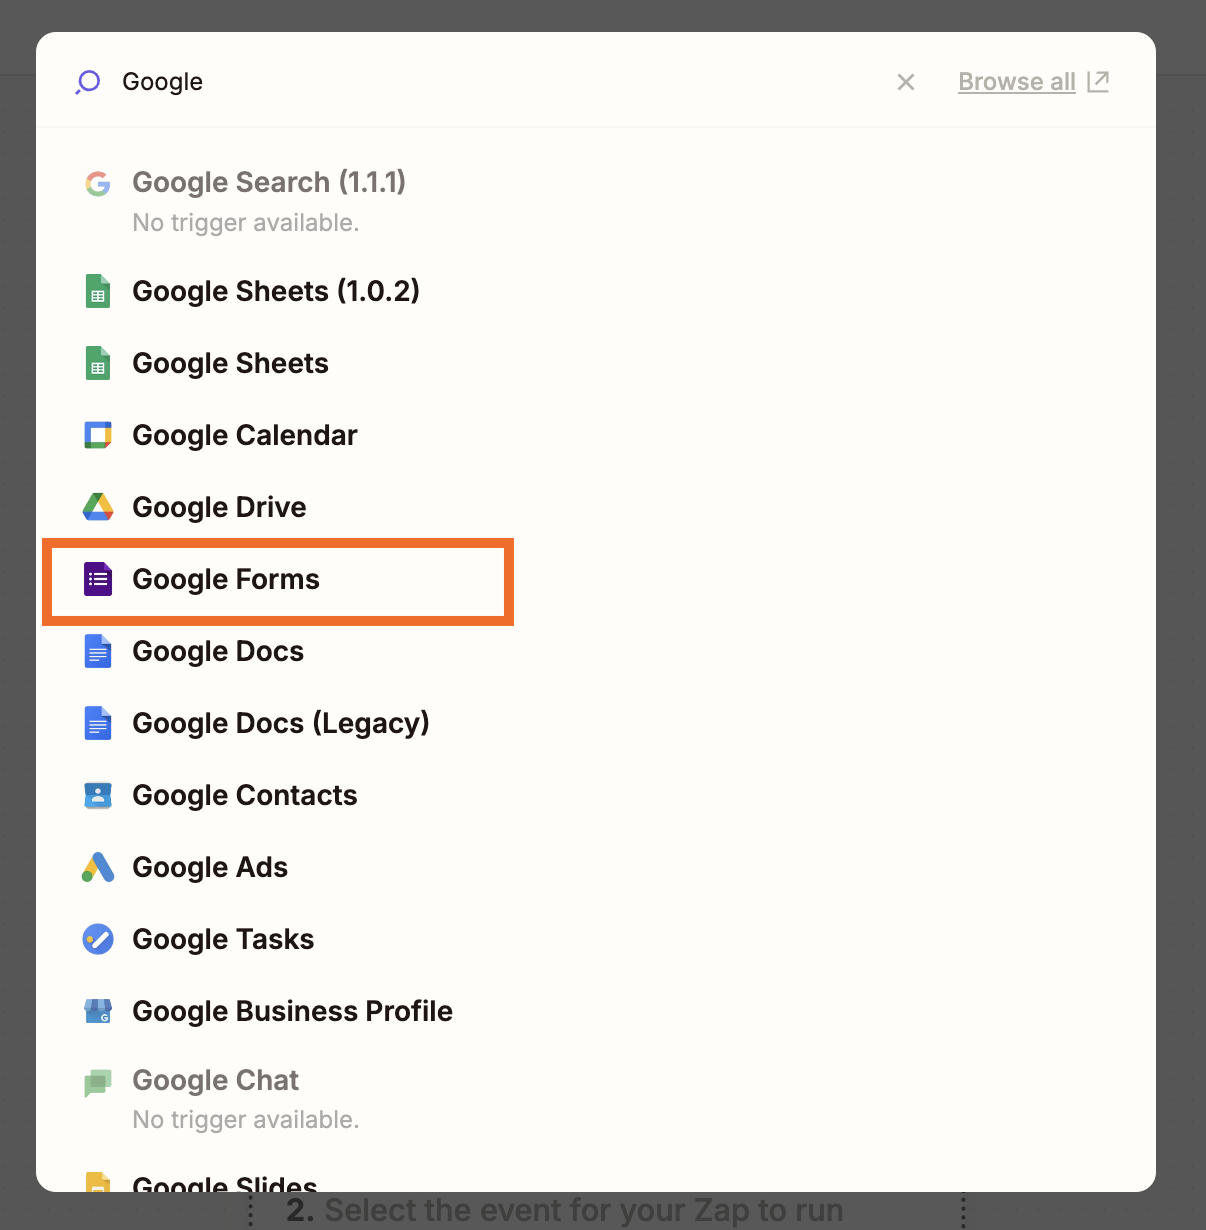Click the Google search text field
Image resolution: width=1206 pixels, height=1230 pixels.
click(x=500, y=82)
